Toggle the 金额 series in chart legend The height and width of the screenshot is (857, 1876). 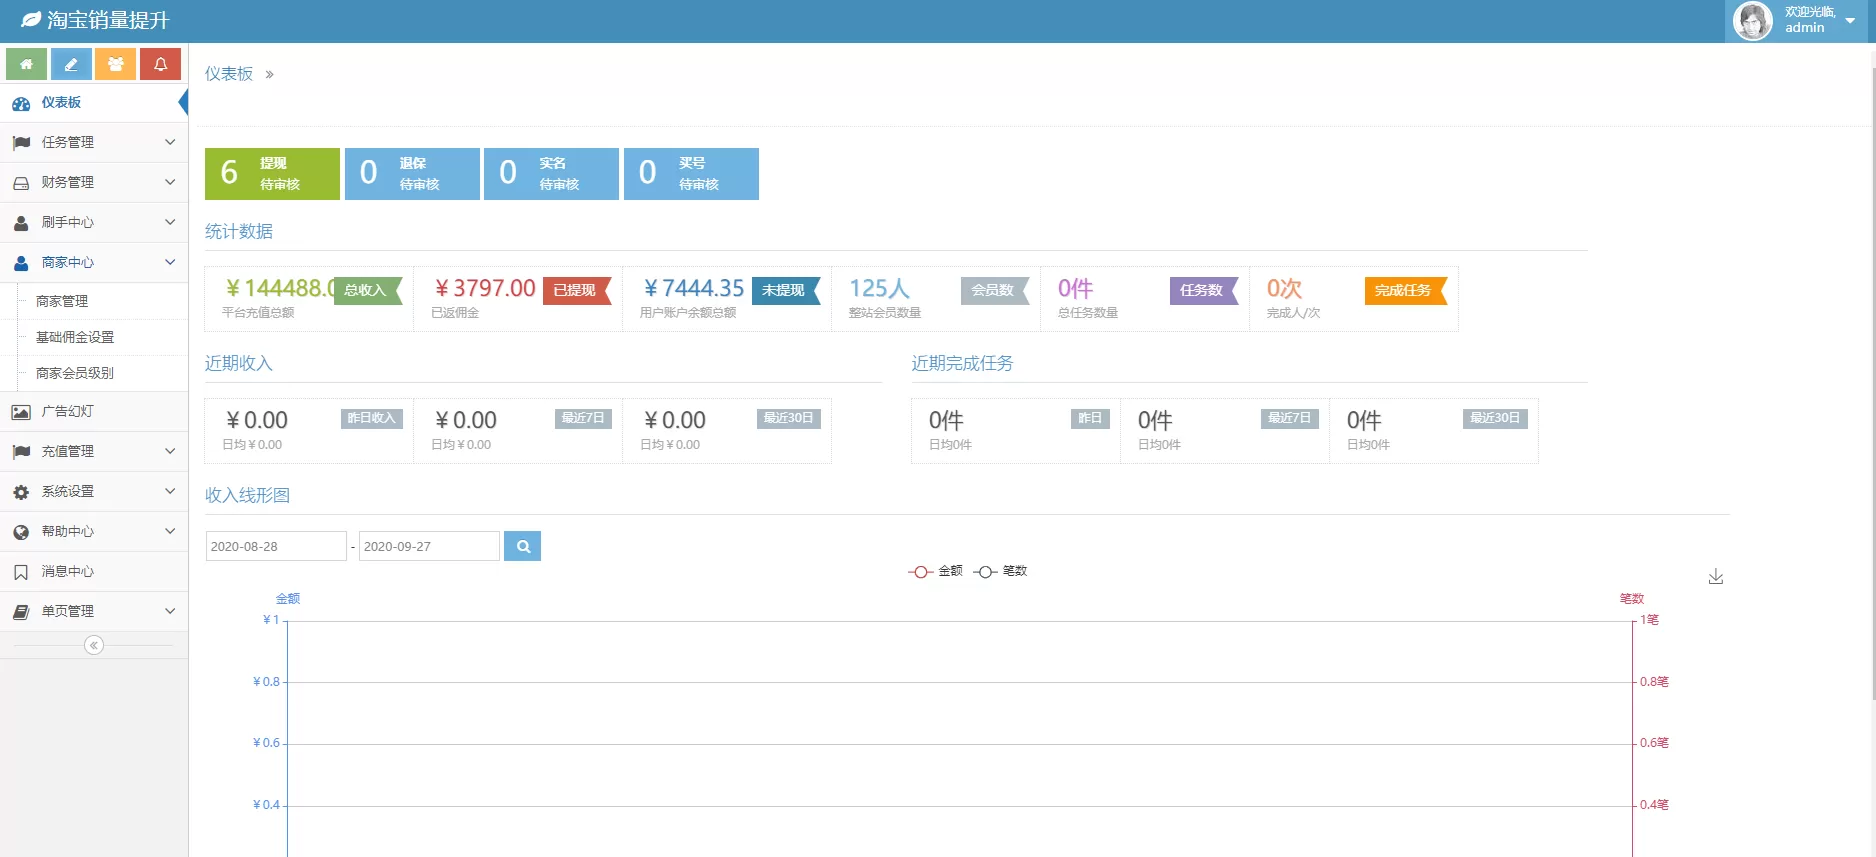point(936,571)
